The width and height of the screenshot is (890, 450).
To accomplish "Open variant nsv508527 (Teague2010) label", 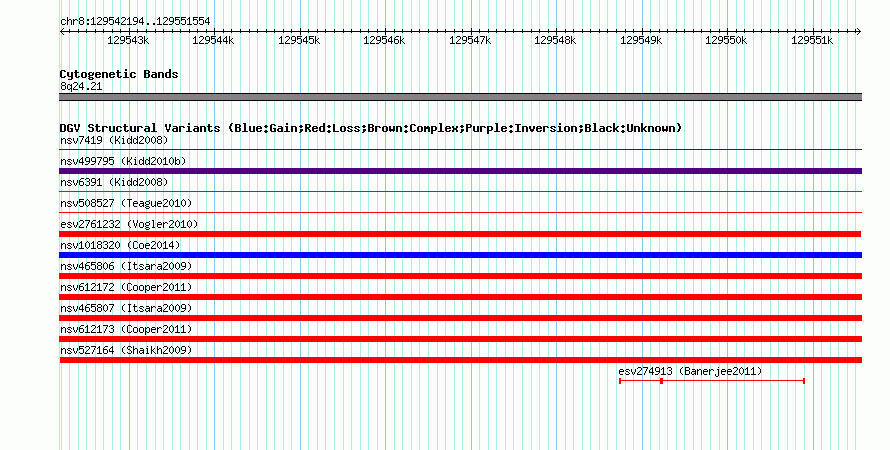I will [126, 203].
